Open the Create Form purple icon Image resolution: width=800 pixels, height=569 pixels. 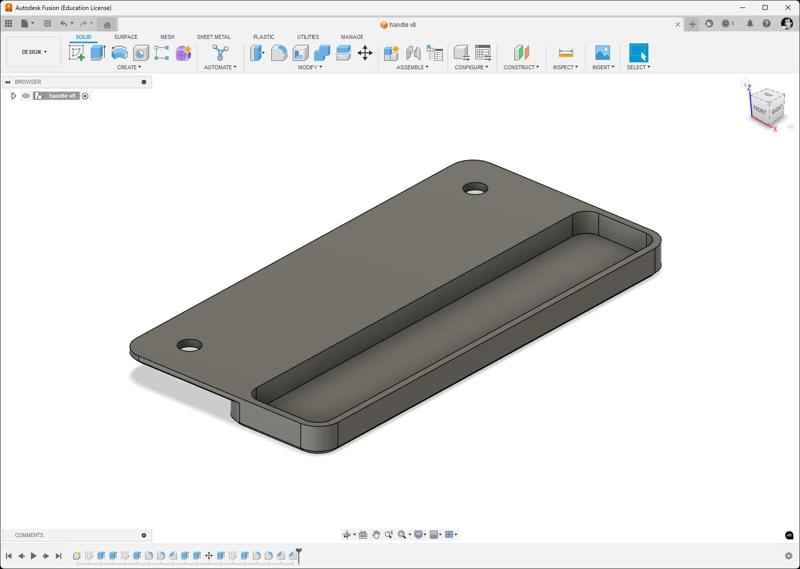click(x=183, y=53)
